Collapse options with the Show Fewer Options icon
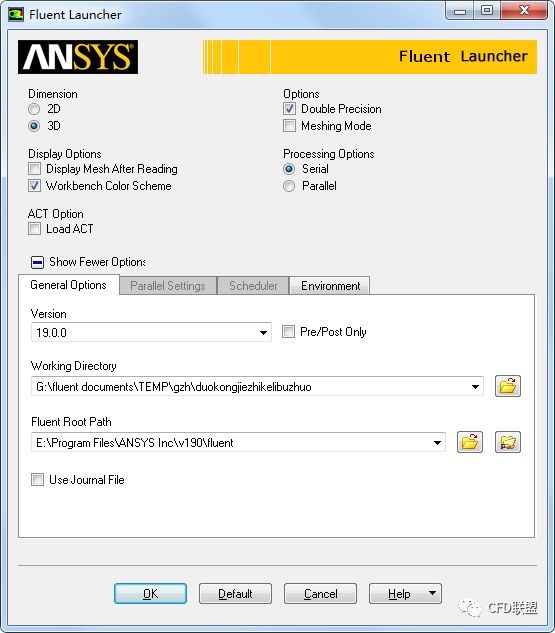The height and width of the screenshot is (633, 555). 37,262
